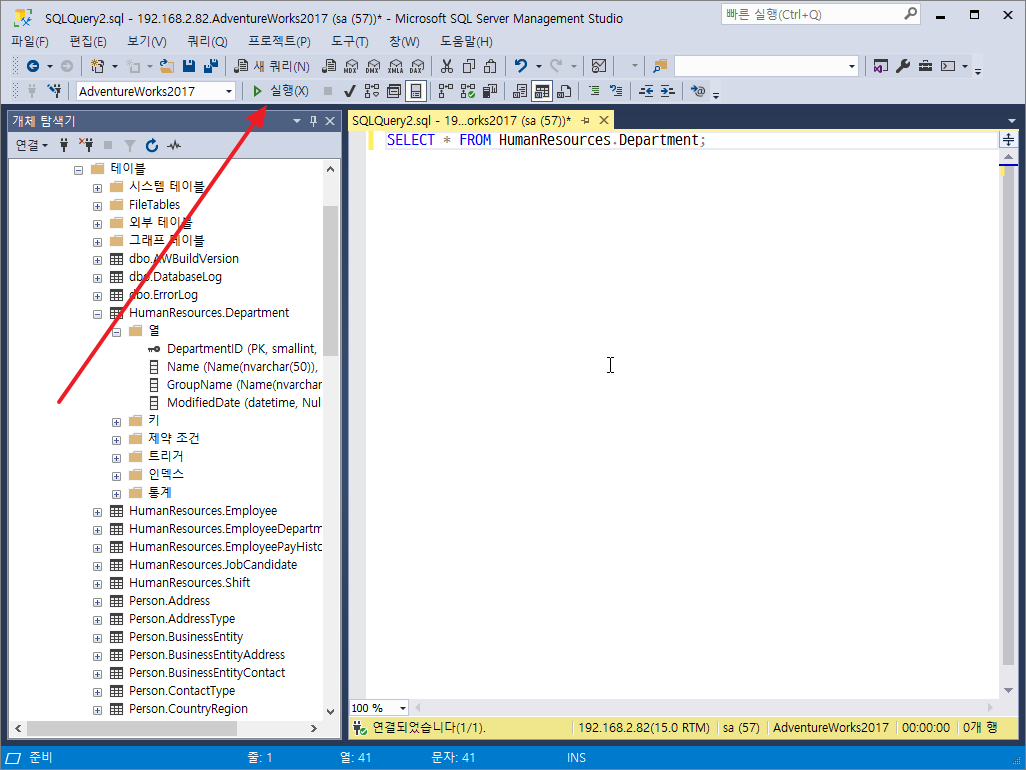This screenshot has width=1026, height=770.
Task: Toggle Include Live Query Statistics
Action: 468,91
